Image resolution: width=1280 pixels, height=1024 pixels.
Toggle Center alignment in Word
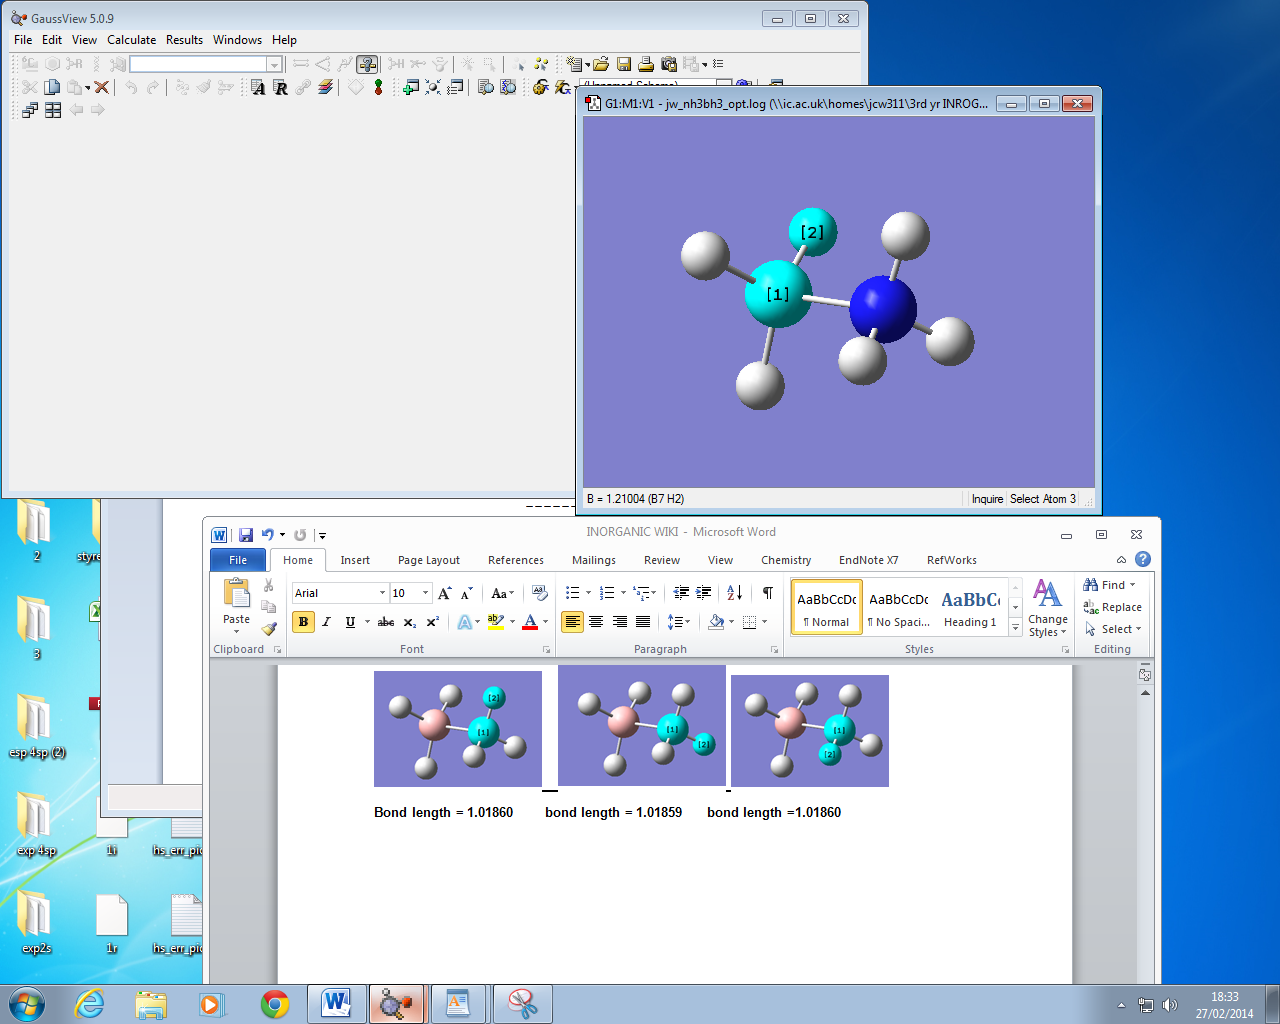(596, 622)
